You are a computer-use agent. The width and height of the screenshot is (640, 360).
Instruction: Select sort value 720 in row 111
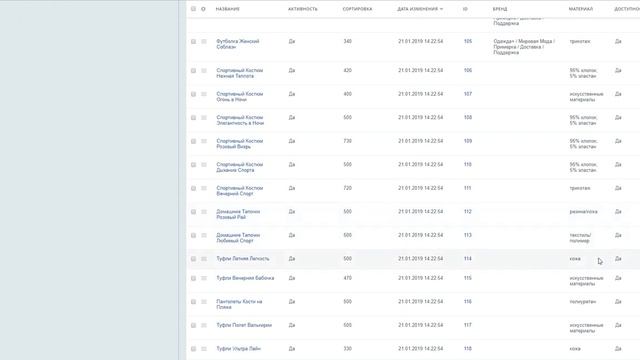[x=347, y=189]
